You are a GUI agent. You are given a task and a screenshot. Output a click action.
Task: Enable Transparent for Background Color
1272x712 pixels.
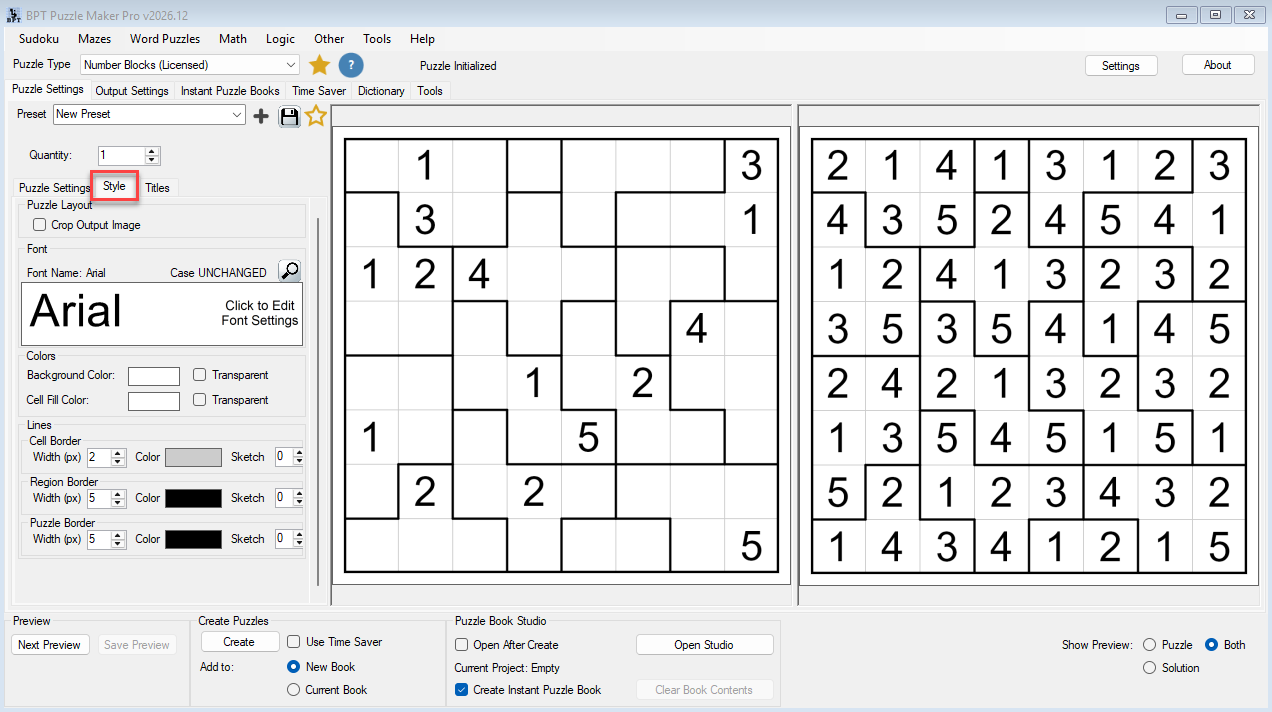200,375
